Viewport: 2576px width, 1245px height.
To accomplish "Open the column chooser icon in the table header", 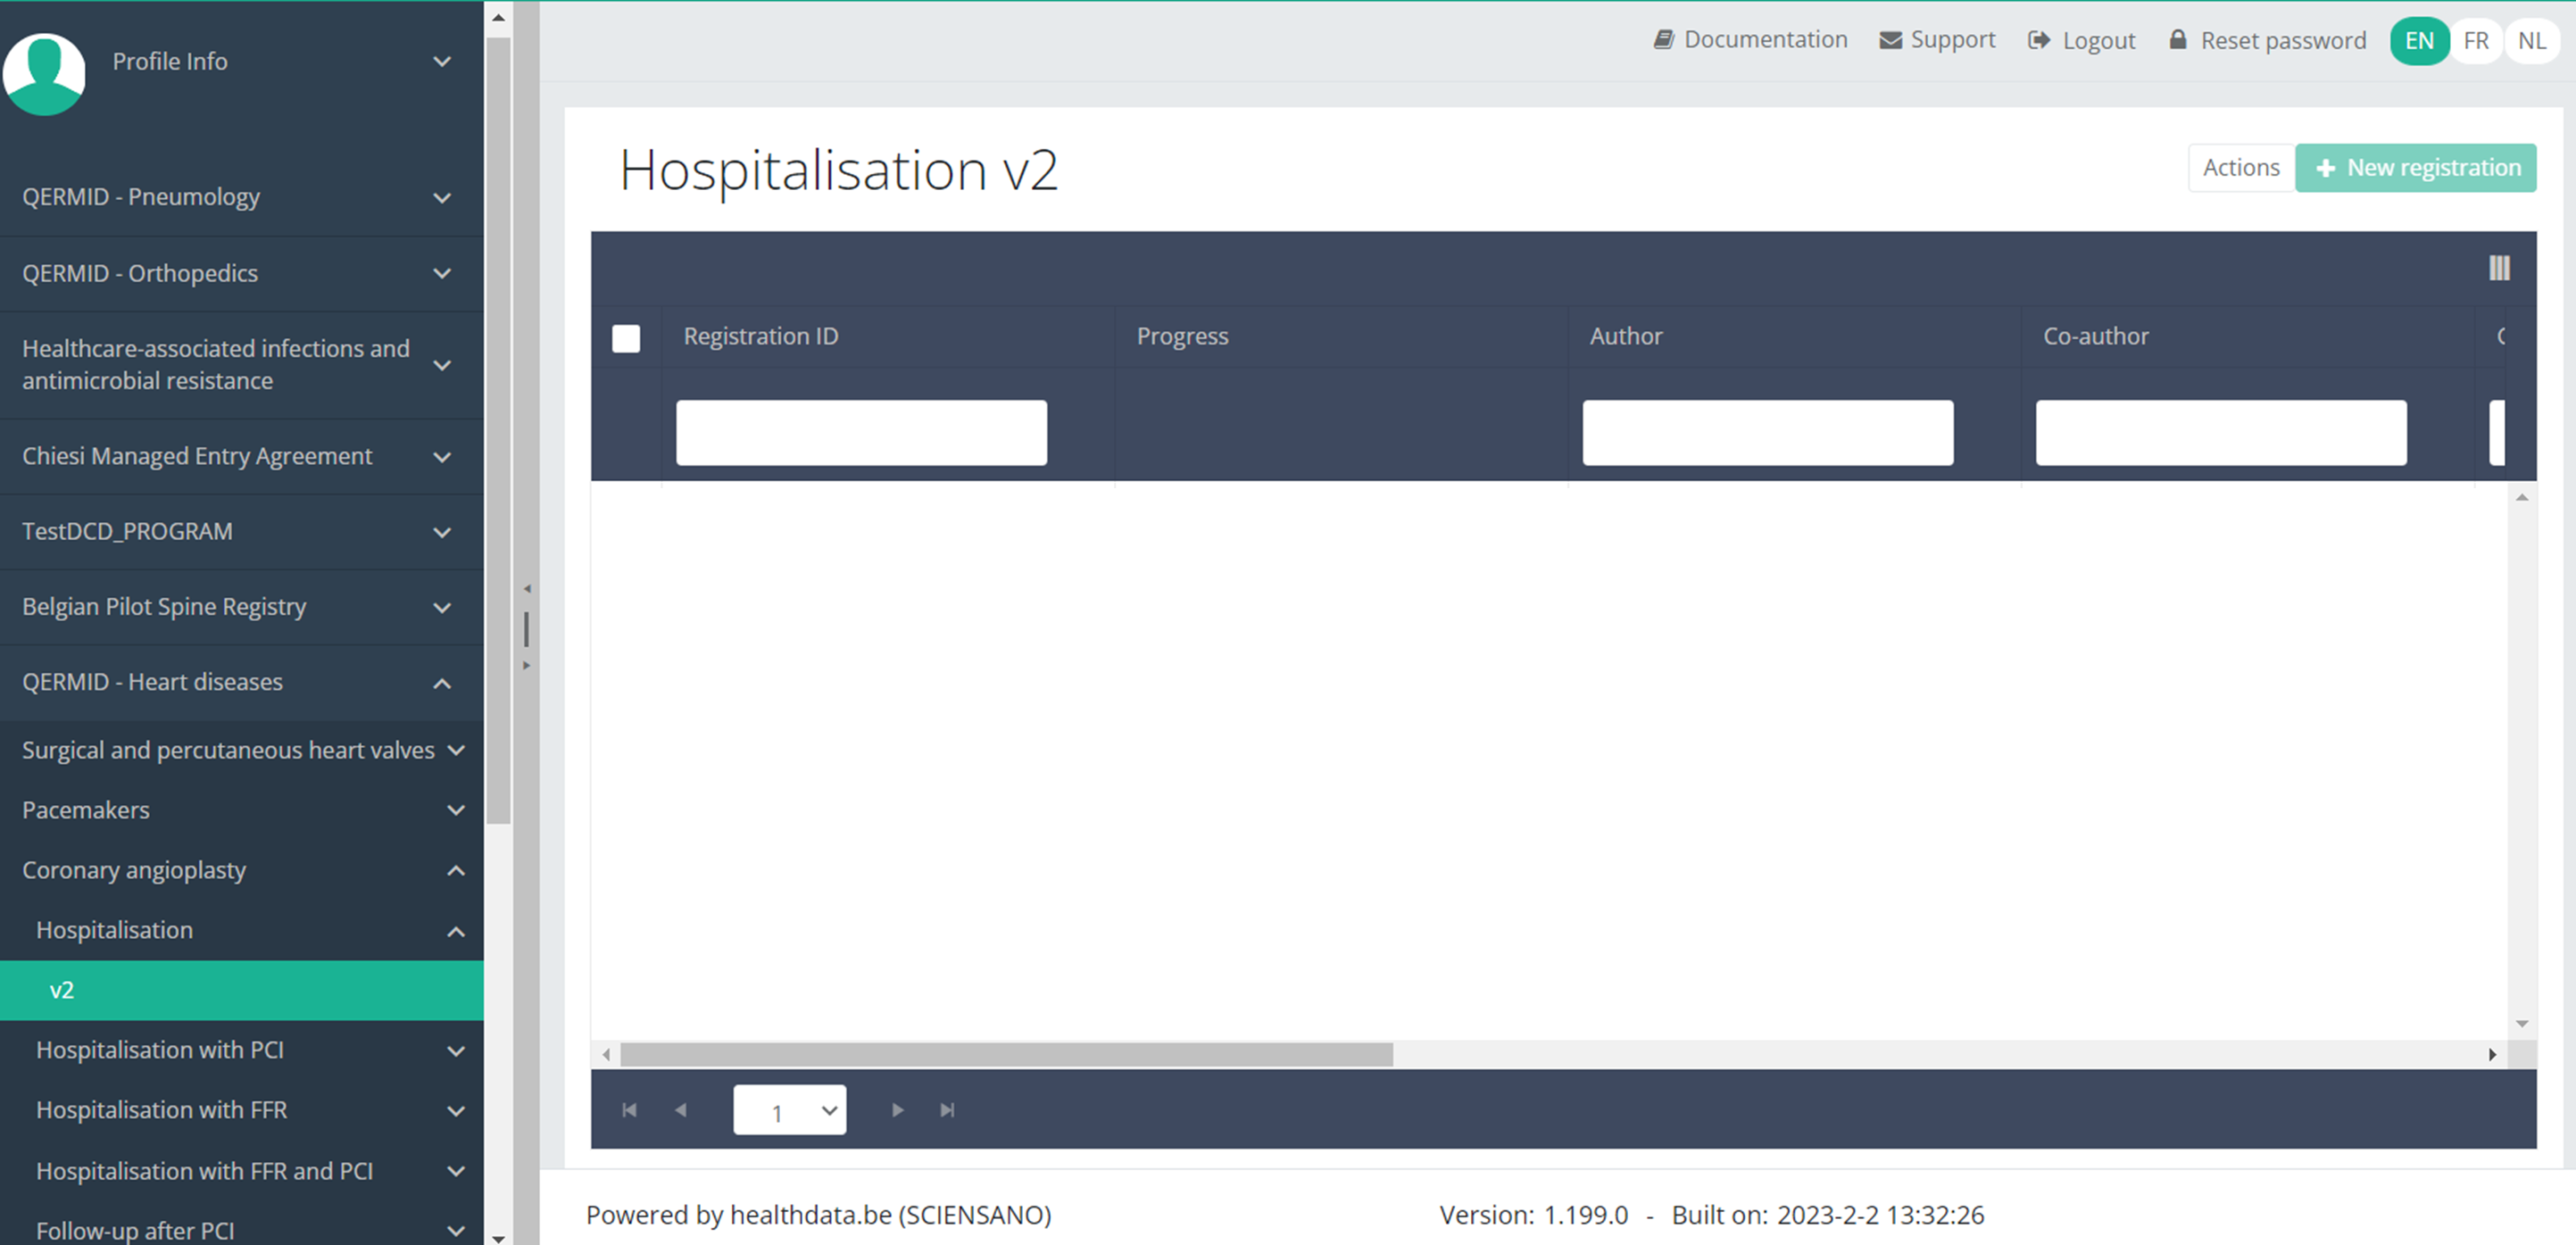I will click(x=2498, y=268).
